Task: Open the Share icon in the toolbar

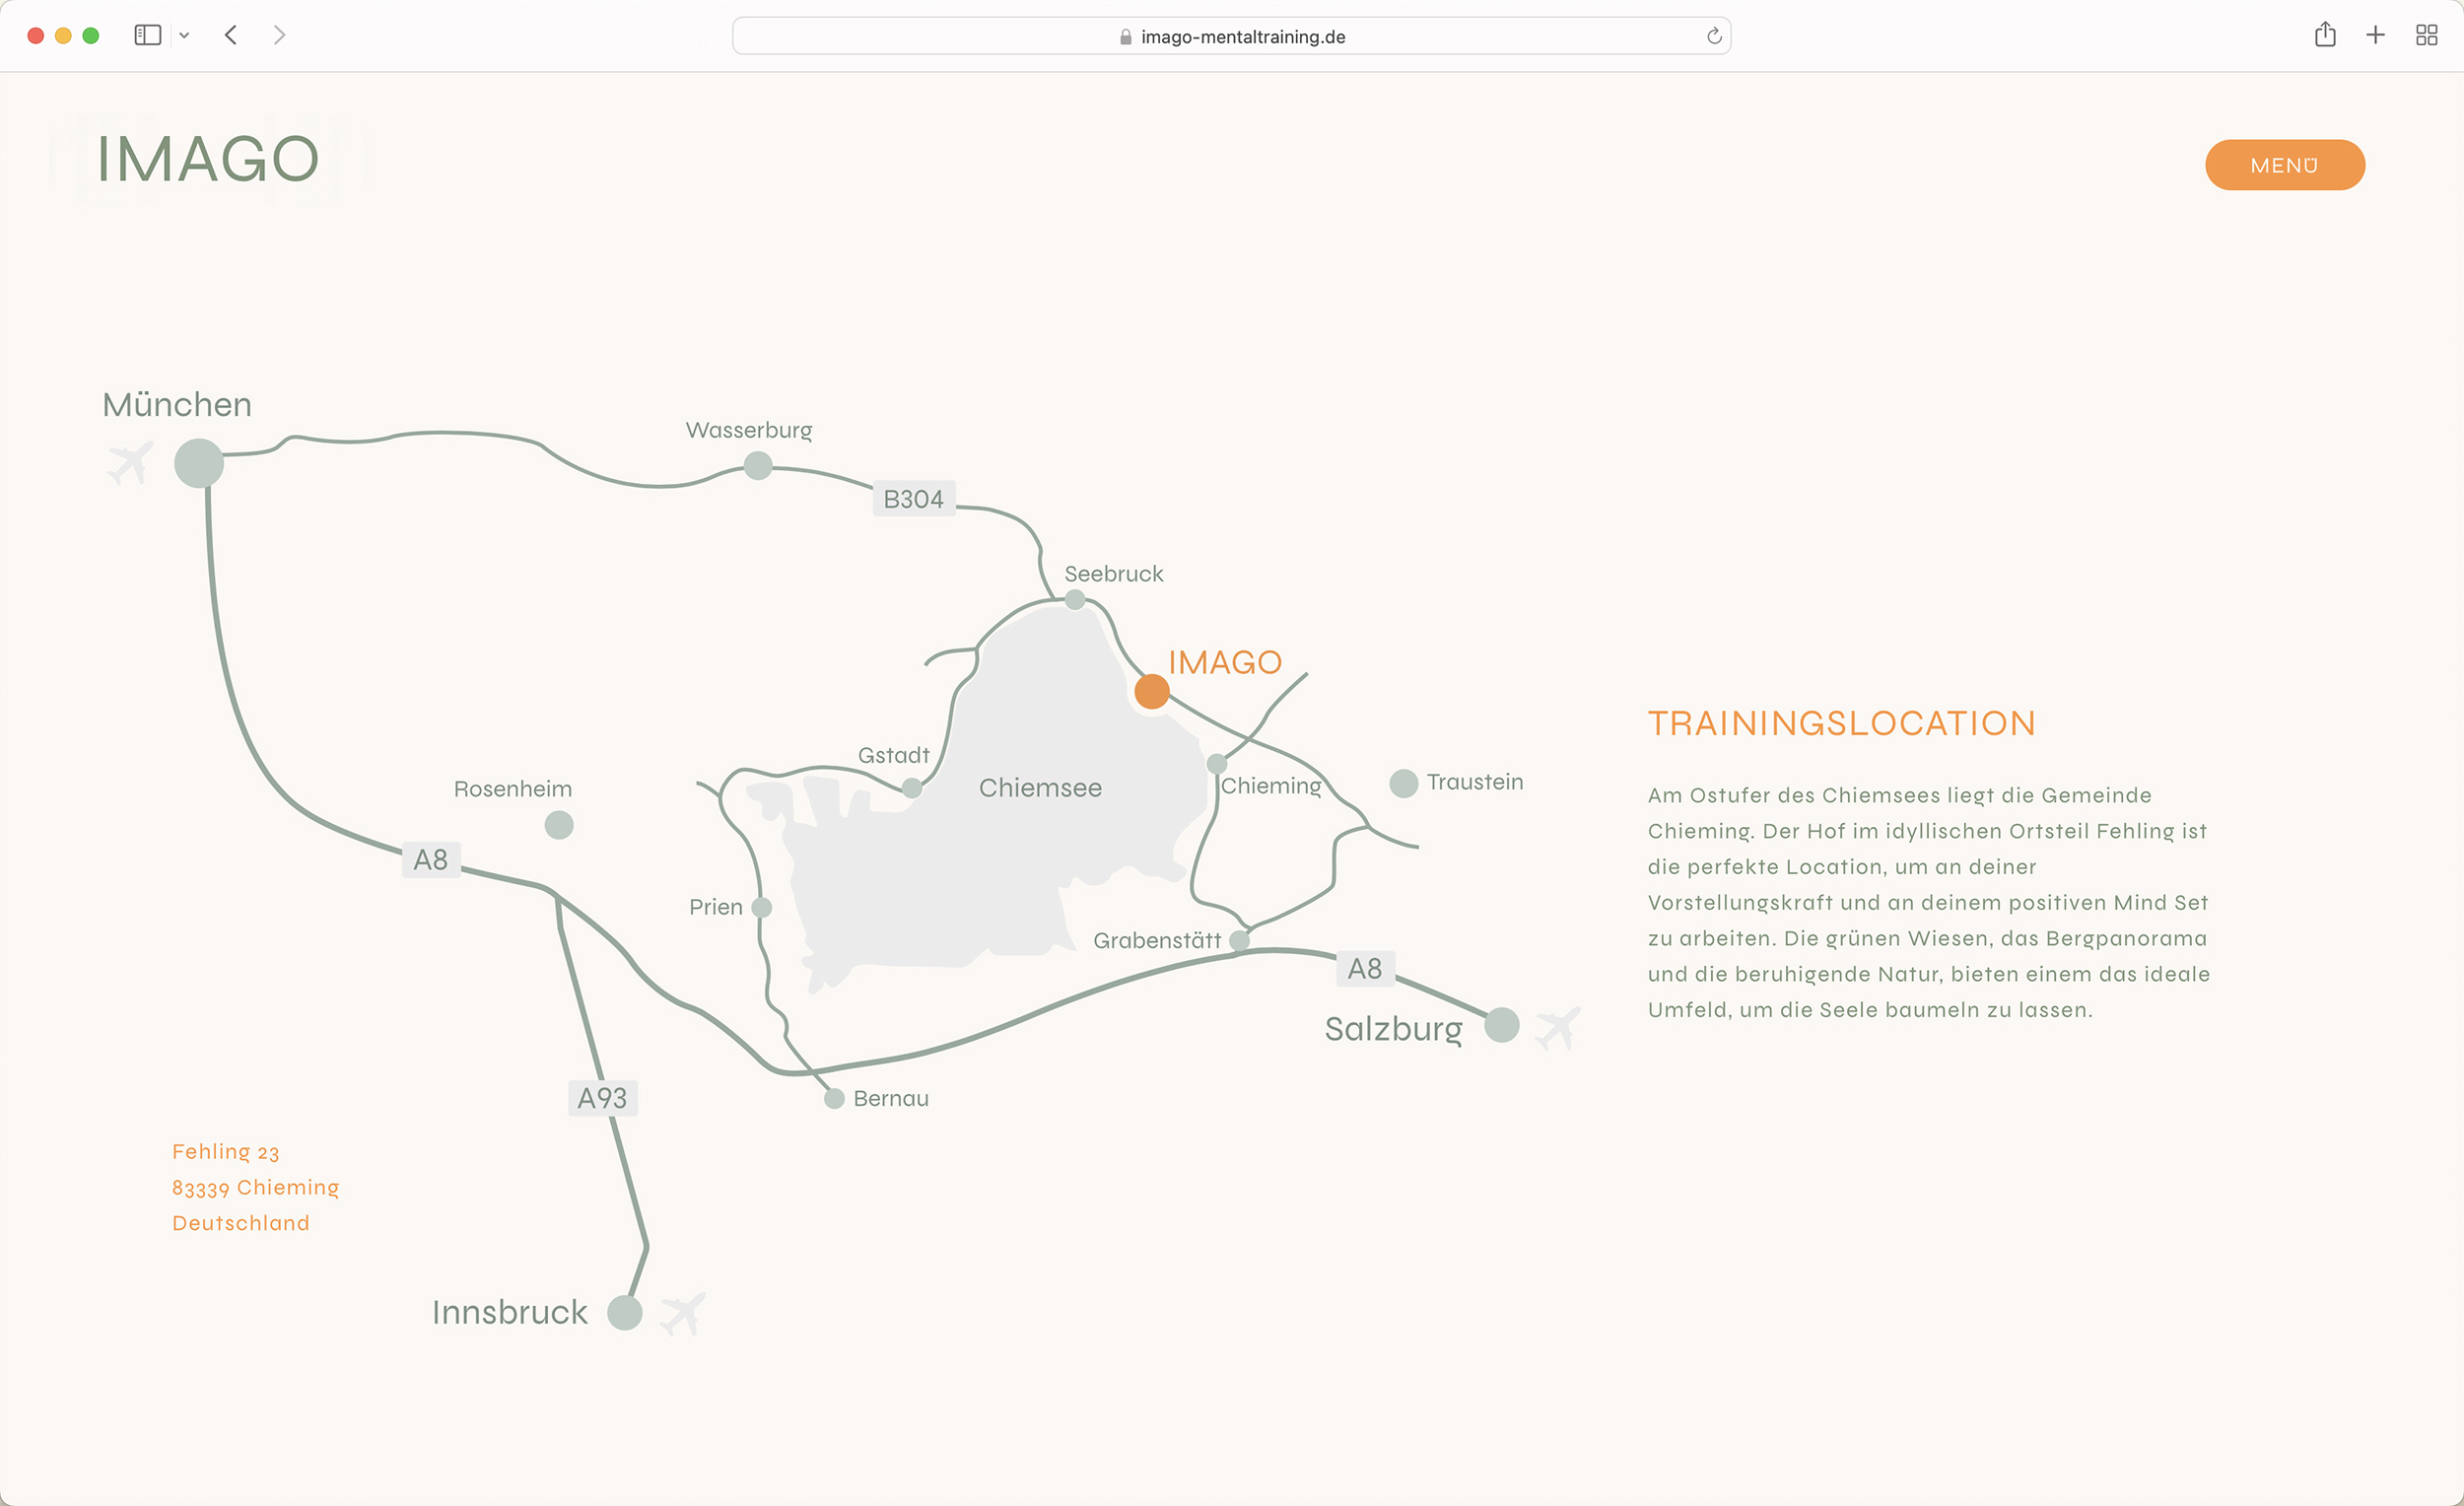Action: [x=2324, y=35]
